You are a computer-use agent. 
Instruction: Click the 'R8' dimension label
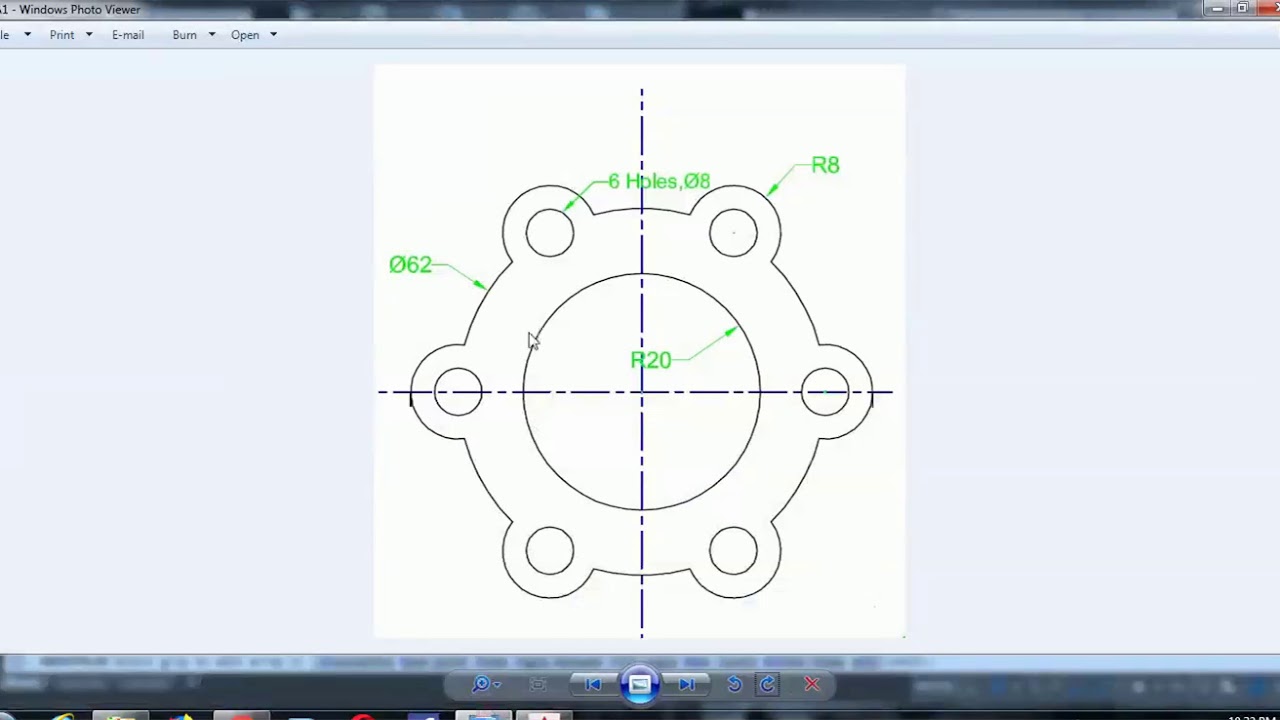coord(825,165)
